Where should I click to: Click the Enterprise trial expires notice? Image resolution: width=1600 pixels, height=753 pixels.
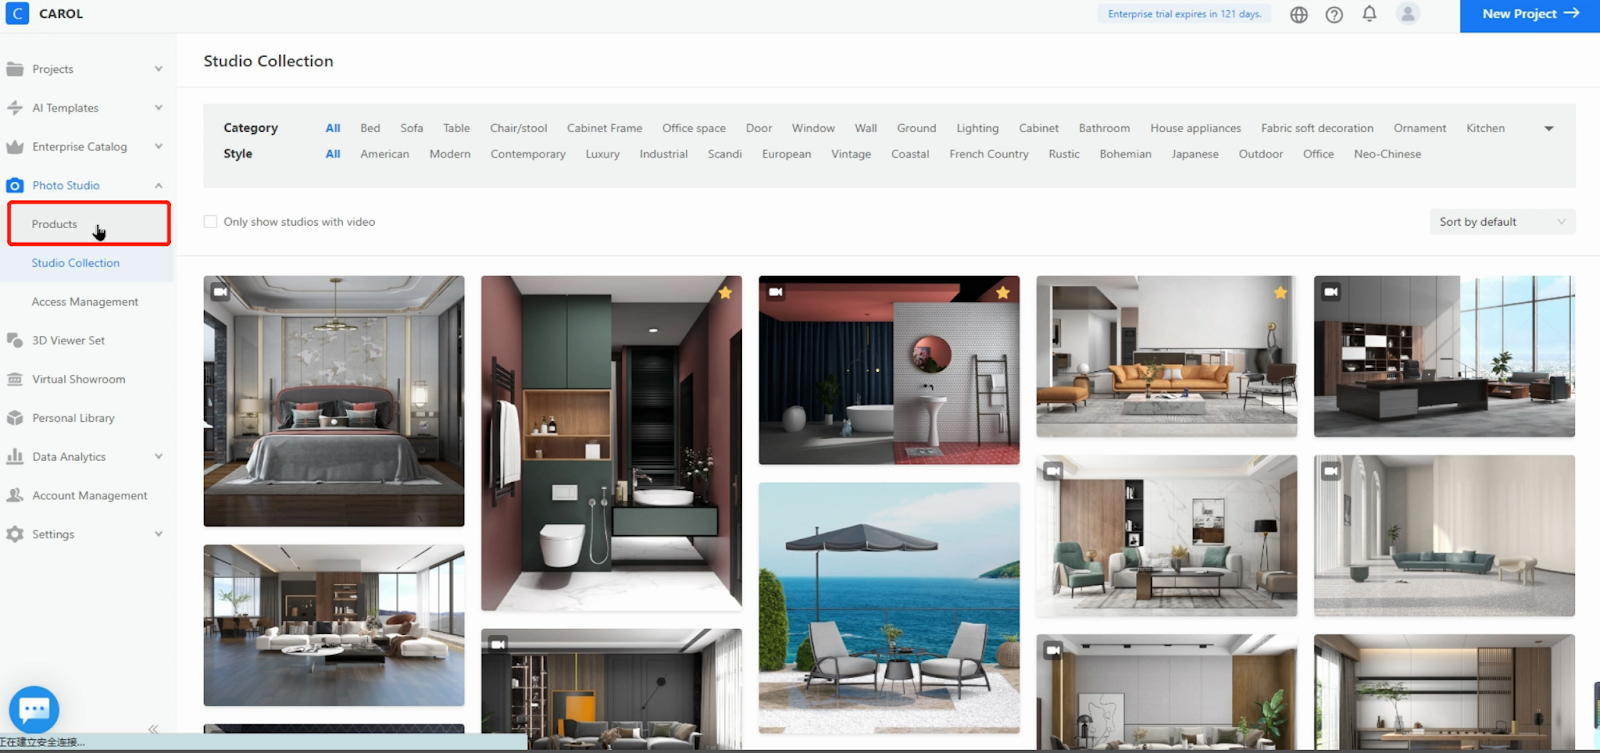click(x=1185, y=14)
